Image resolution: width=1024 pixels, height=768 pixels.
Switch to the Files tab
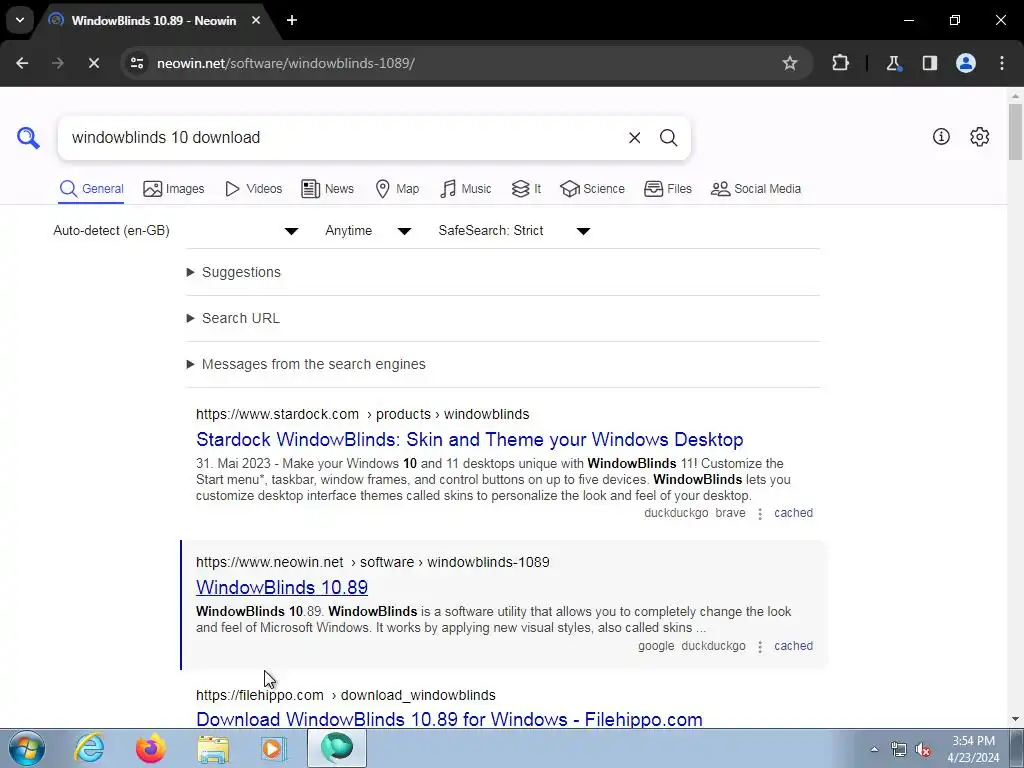click(667, 189)
